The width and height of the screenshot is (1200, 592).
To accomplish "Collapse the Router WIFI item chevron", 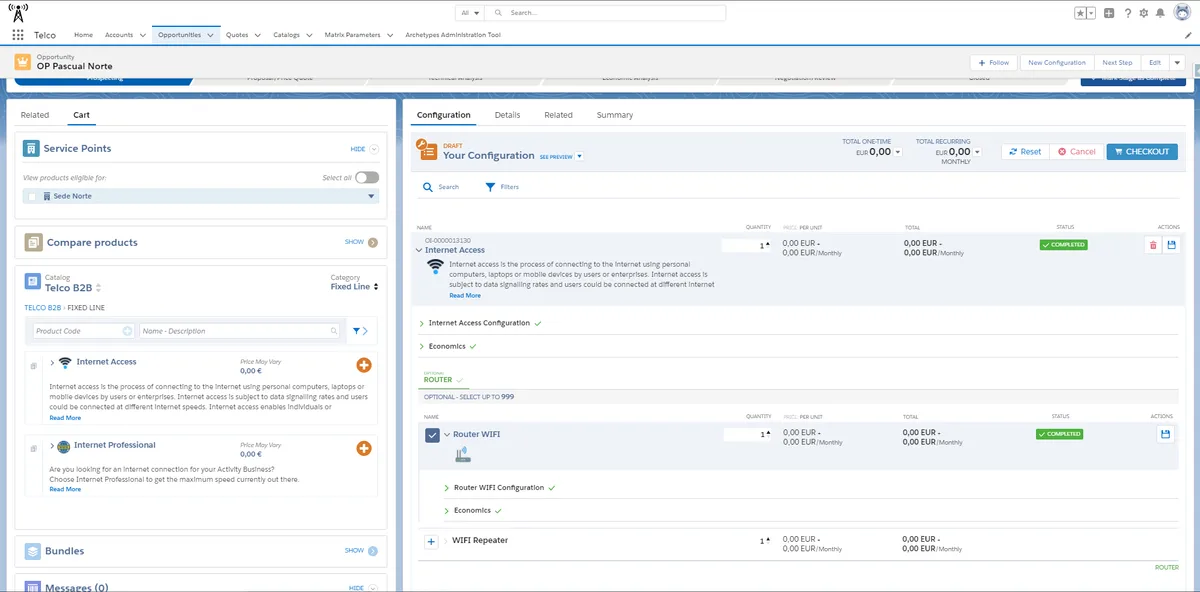I will pyautogui.click(x=447, y=435).
